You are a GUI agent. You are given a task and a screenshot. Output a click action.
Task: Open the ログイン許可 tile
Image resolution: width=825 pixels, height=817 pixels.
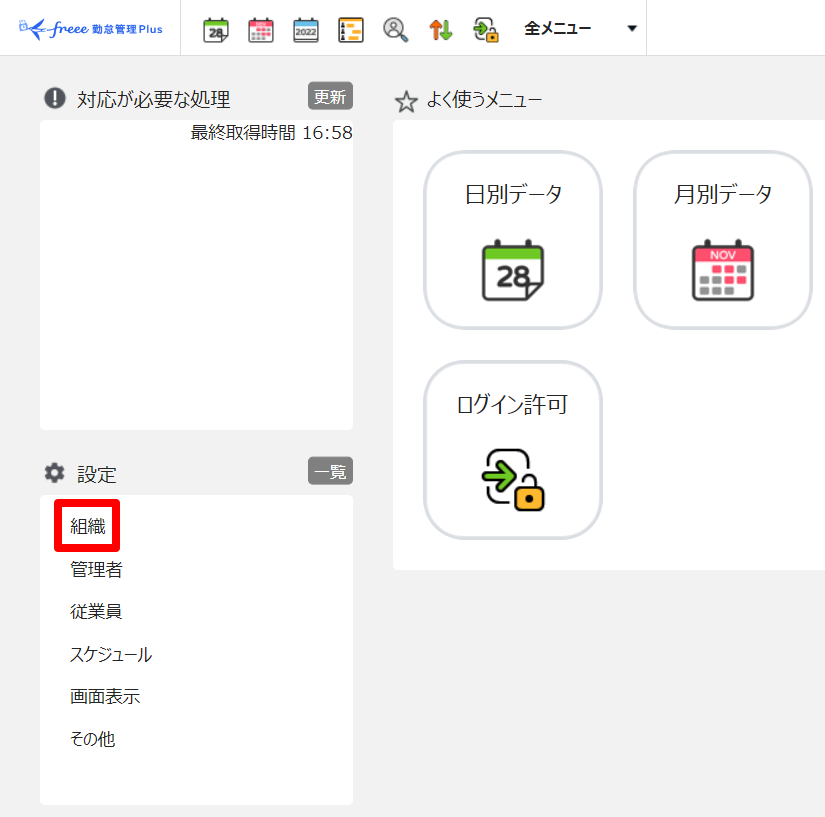pyautogui.click(x=513, y=450)
